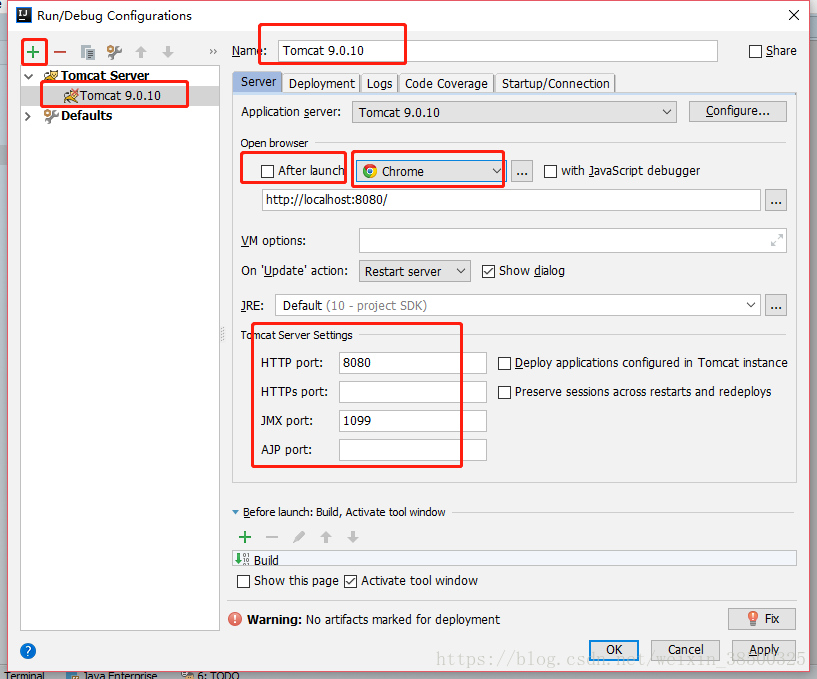The height and width of the screenshot is (679, 817).
Task: Move the before-launch task up
Action: [x=326, y=537]
